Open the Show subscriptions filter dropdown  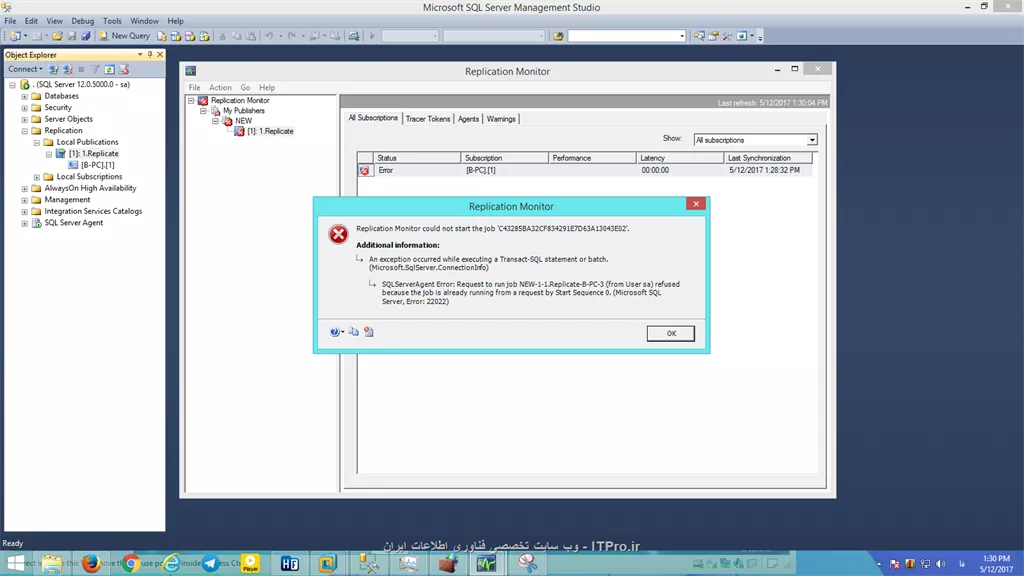point(755,140)
